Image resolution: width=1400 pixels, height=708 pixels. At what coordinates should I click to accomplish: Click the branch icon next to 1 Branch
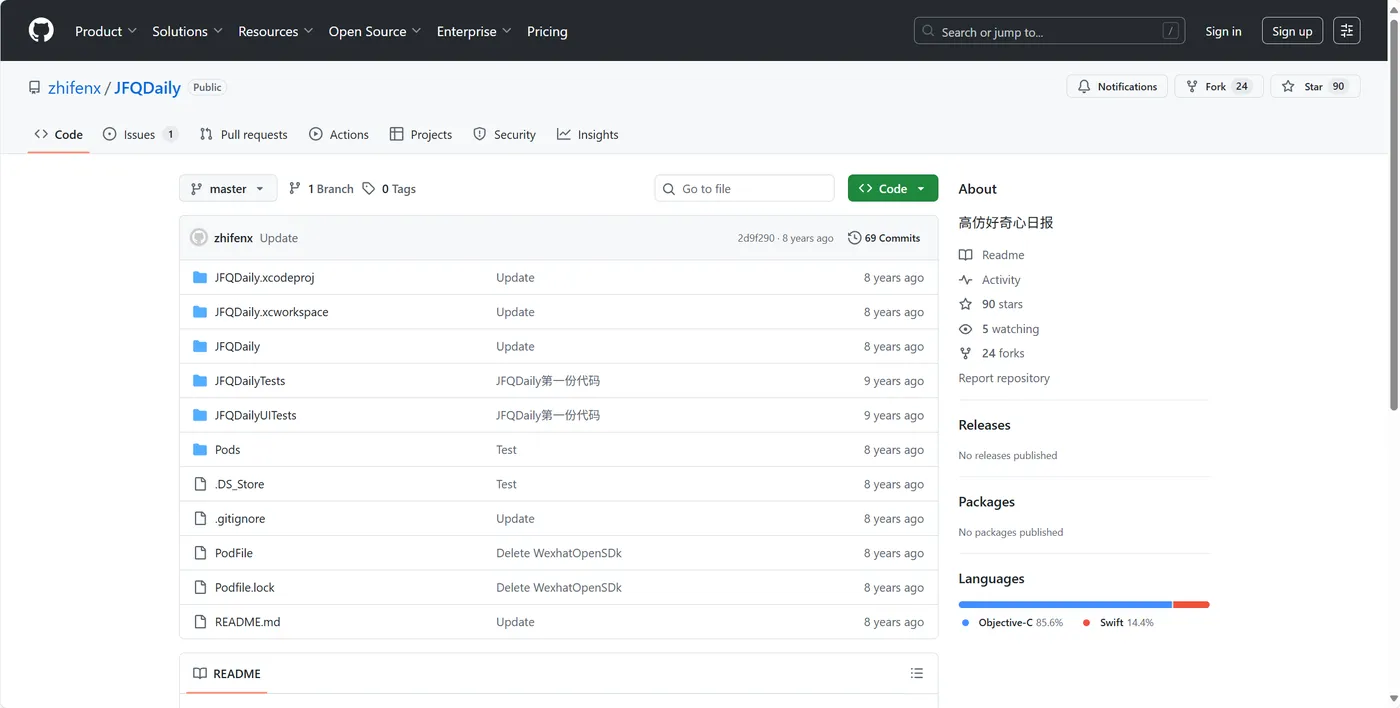point(295,189)
